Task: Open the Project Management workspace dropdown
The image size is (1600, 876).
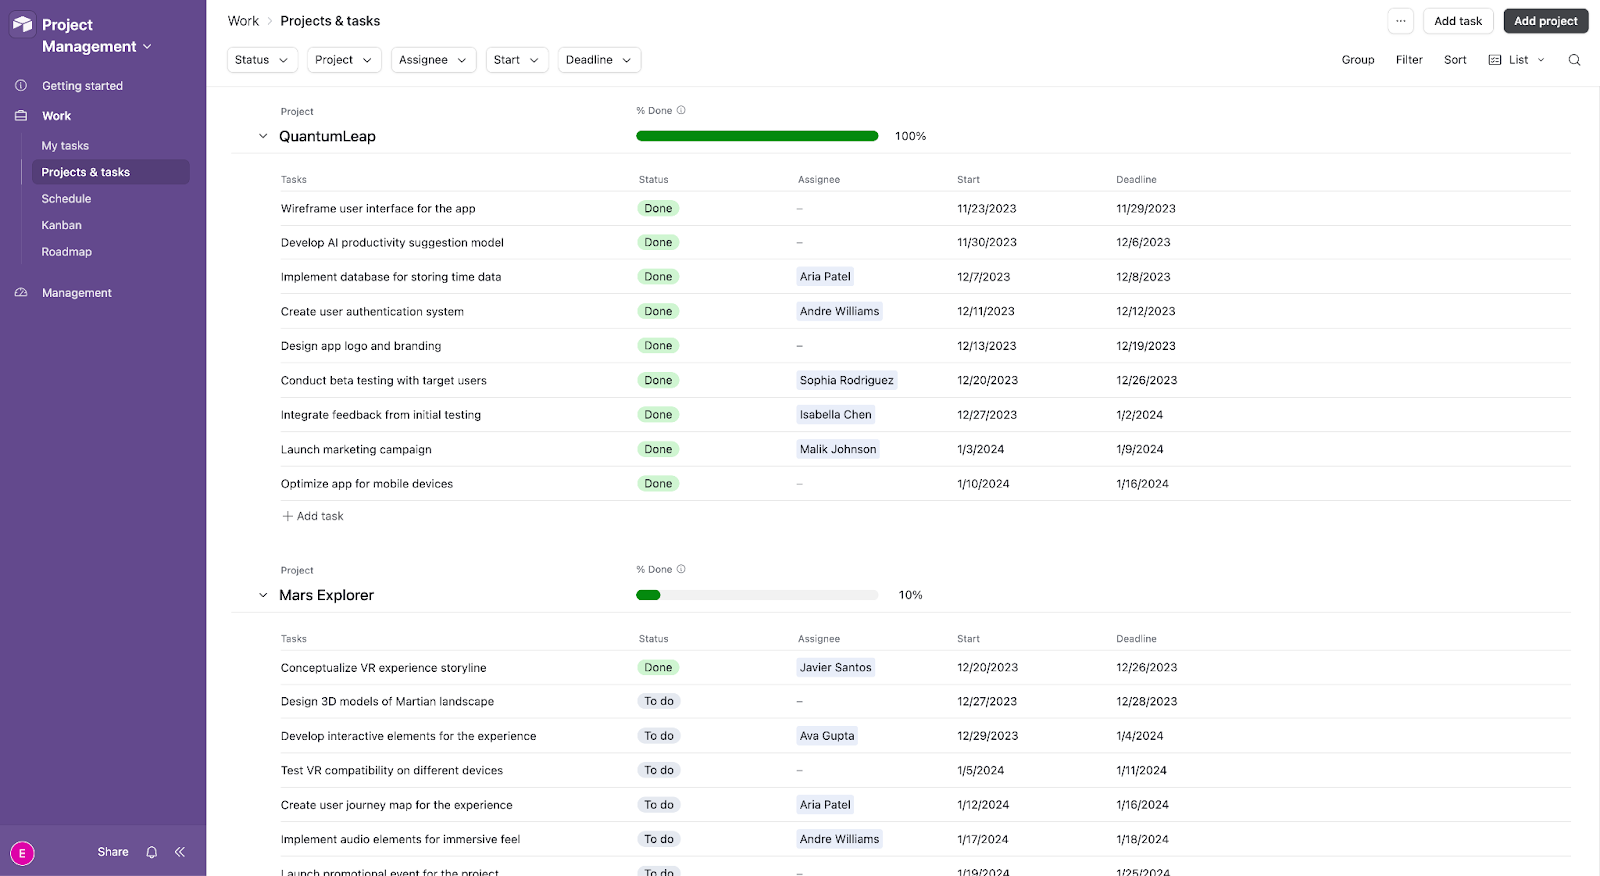Action: click(x=147, y=47)
